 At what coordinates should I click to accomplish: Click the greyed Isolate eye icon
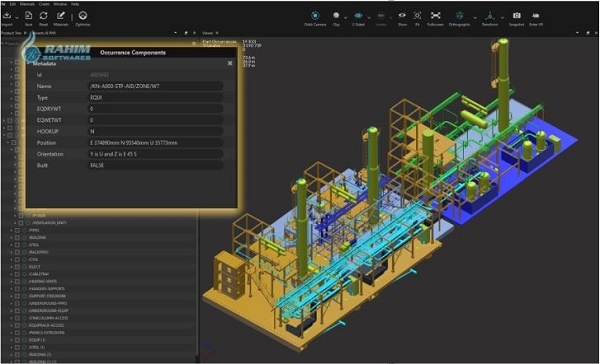(x=381, y=15)
